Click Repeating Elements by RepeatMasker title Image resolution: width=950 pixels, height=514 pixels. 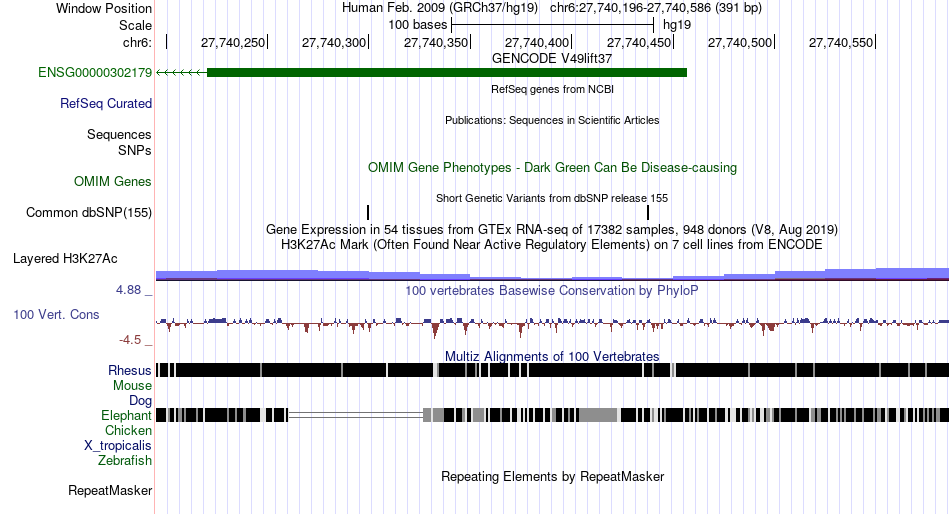click(552, 476)
